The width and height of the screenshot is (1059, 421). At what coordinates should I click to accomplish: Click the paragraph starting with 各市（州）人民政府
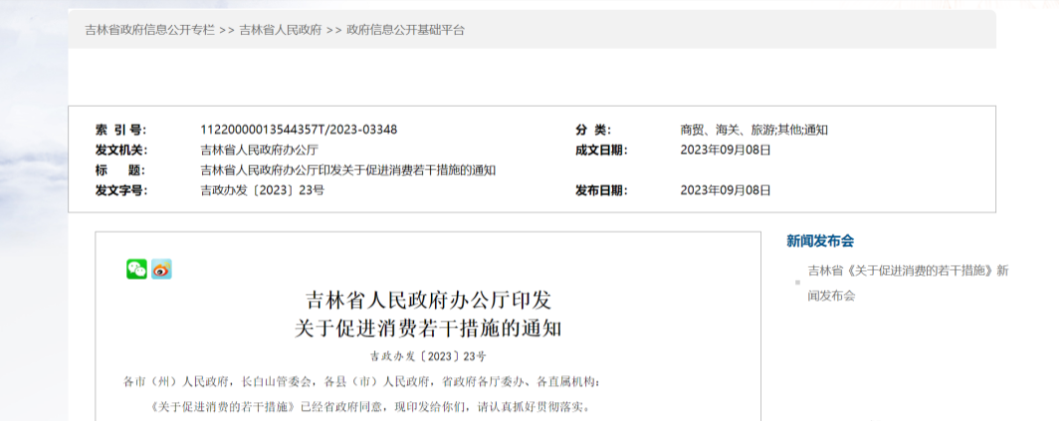point(362,382)
